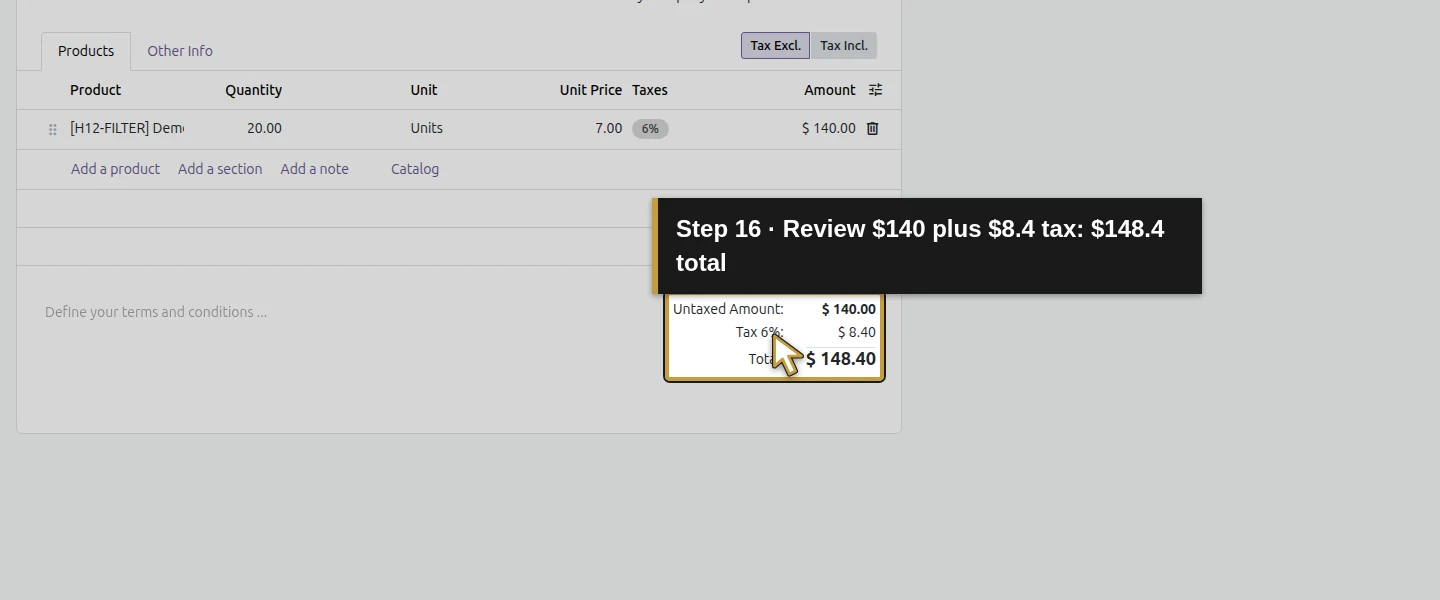
Task: Select the 6% tax tag
Action: (x=650, y=129)
